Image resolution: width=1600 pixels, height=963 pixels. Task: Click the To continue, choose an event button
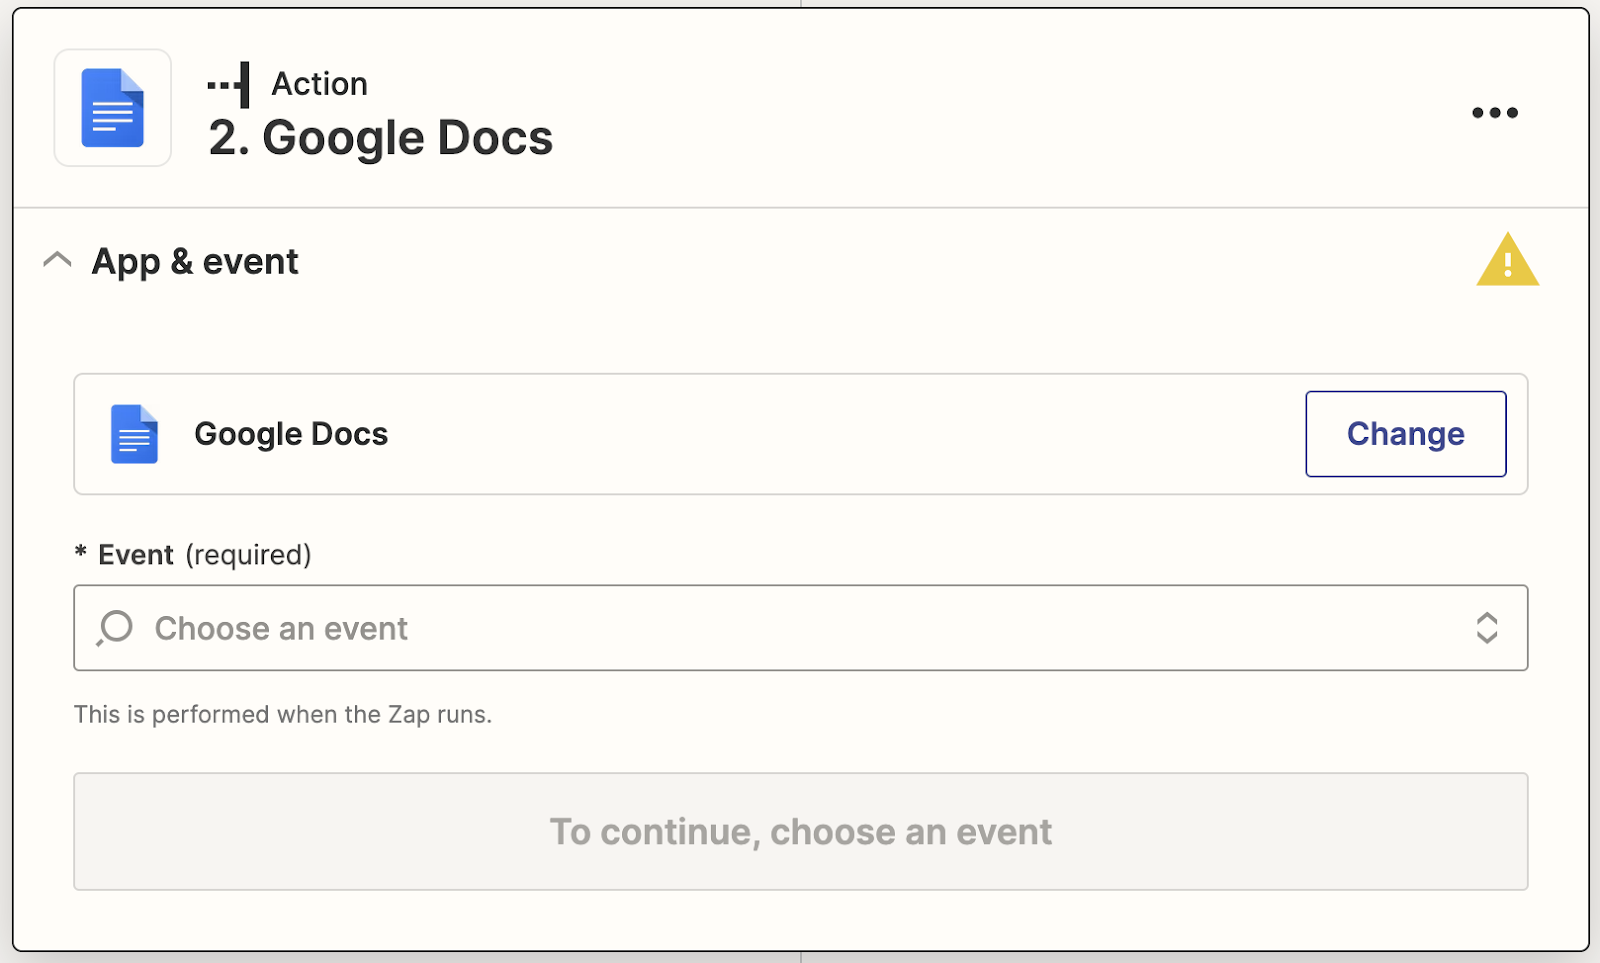800,831
